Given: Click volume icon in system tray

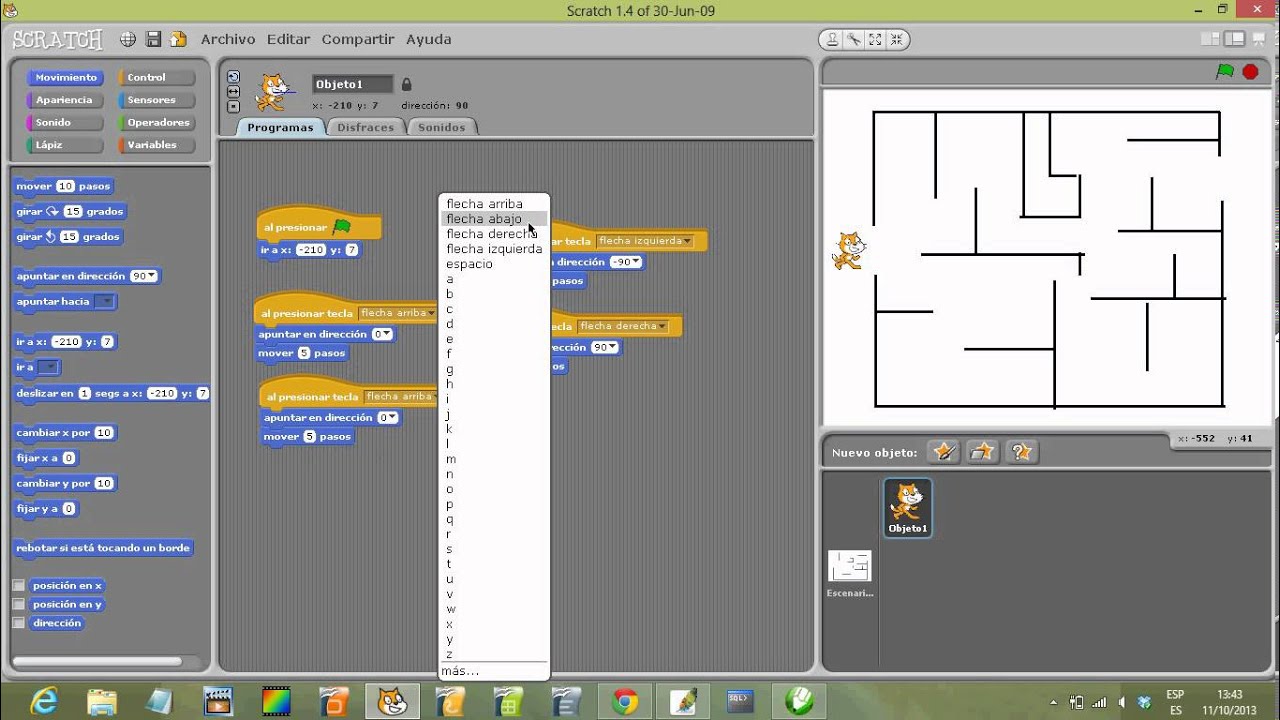Looking at the screenshot, I should (1122, 702).
